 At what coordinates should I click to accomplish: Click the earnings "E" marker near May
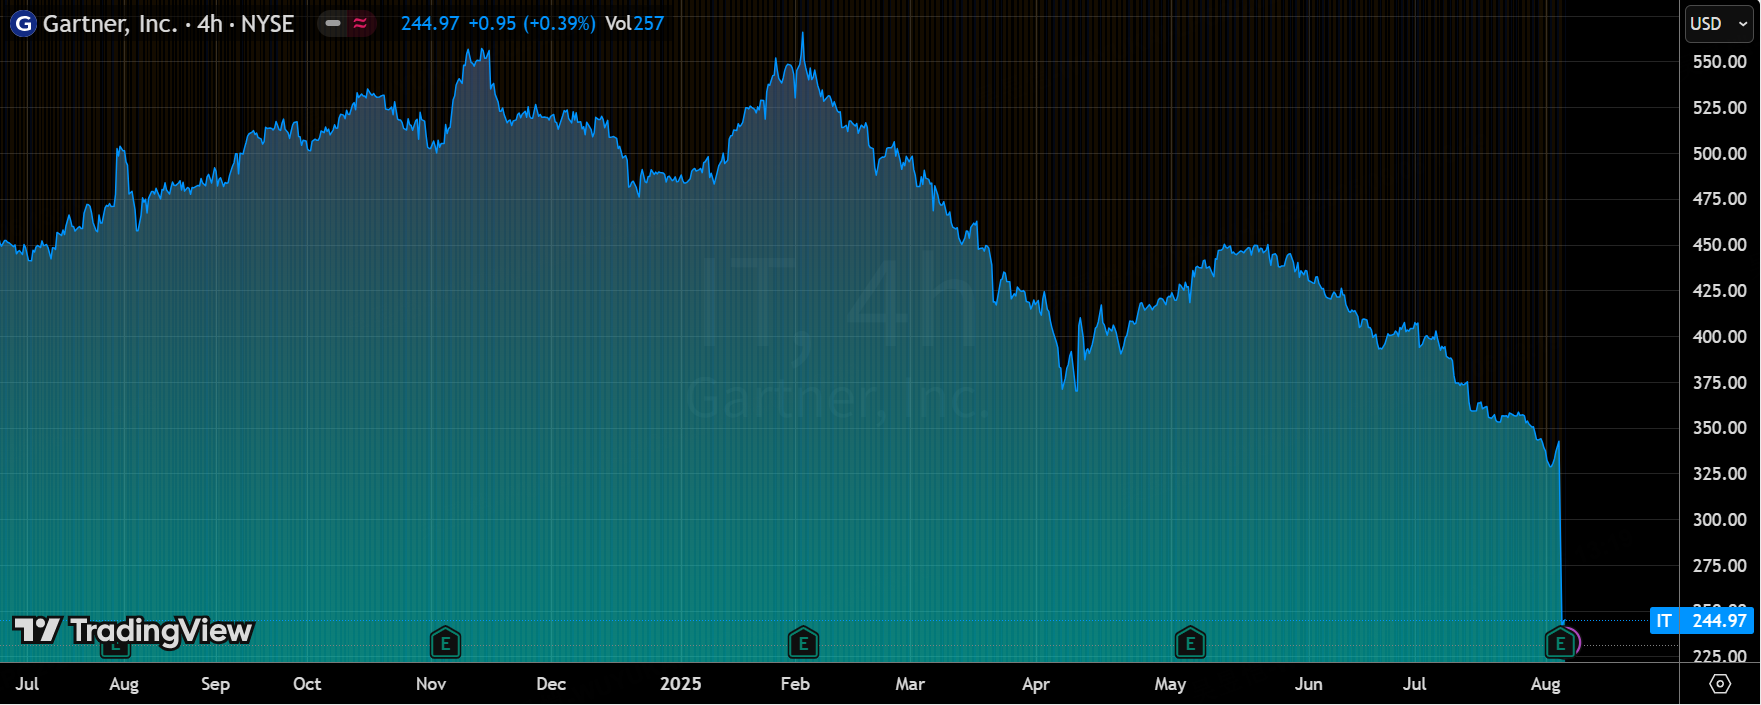click(x=1190, y=643)
